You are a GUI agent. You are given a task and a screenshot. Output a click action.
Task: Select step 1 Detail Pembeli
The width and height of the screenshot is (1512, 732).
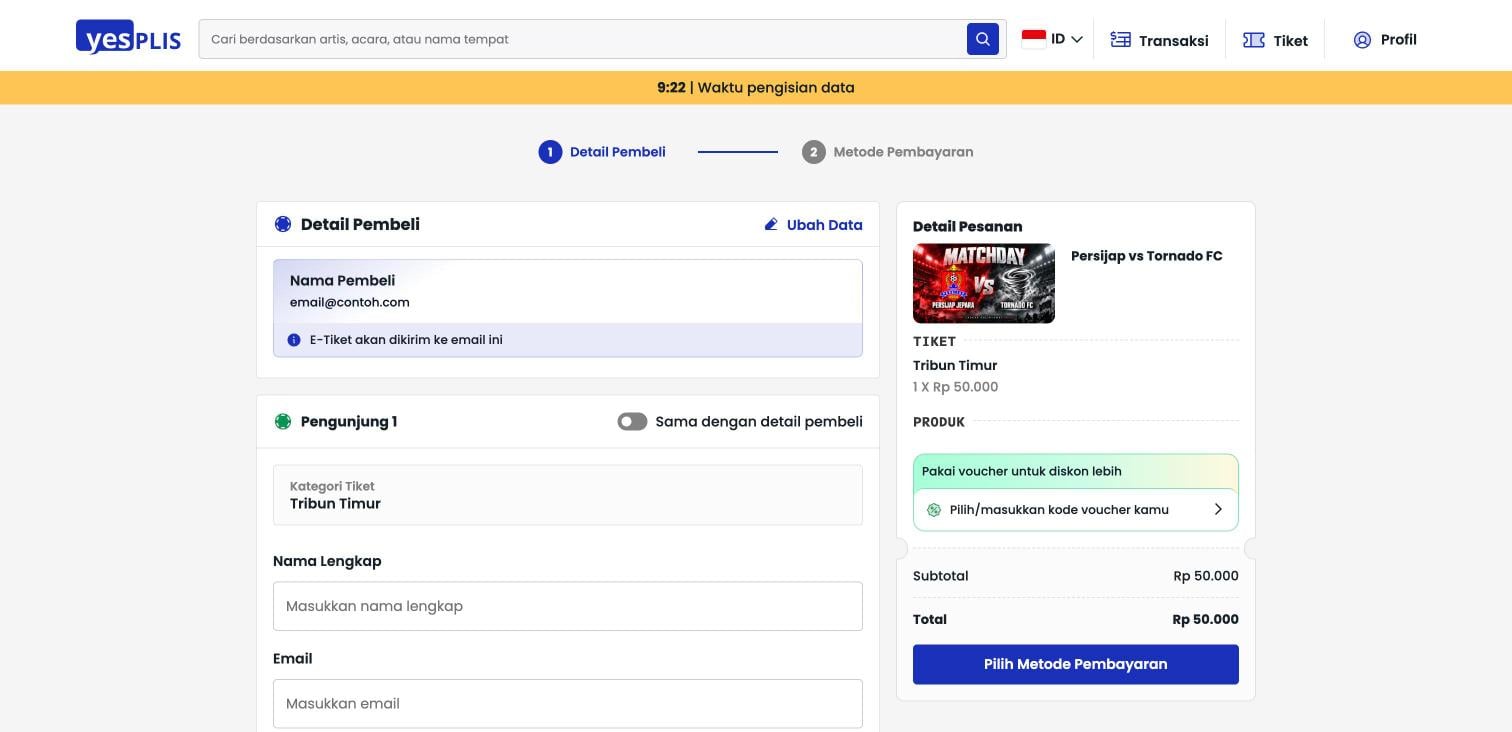[x=602, y=152]
